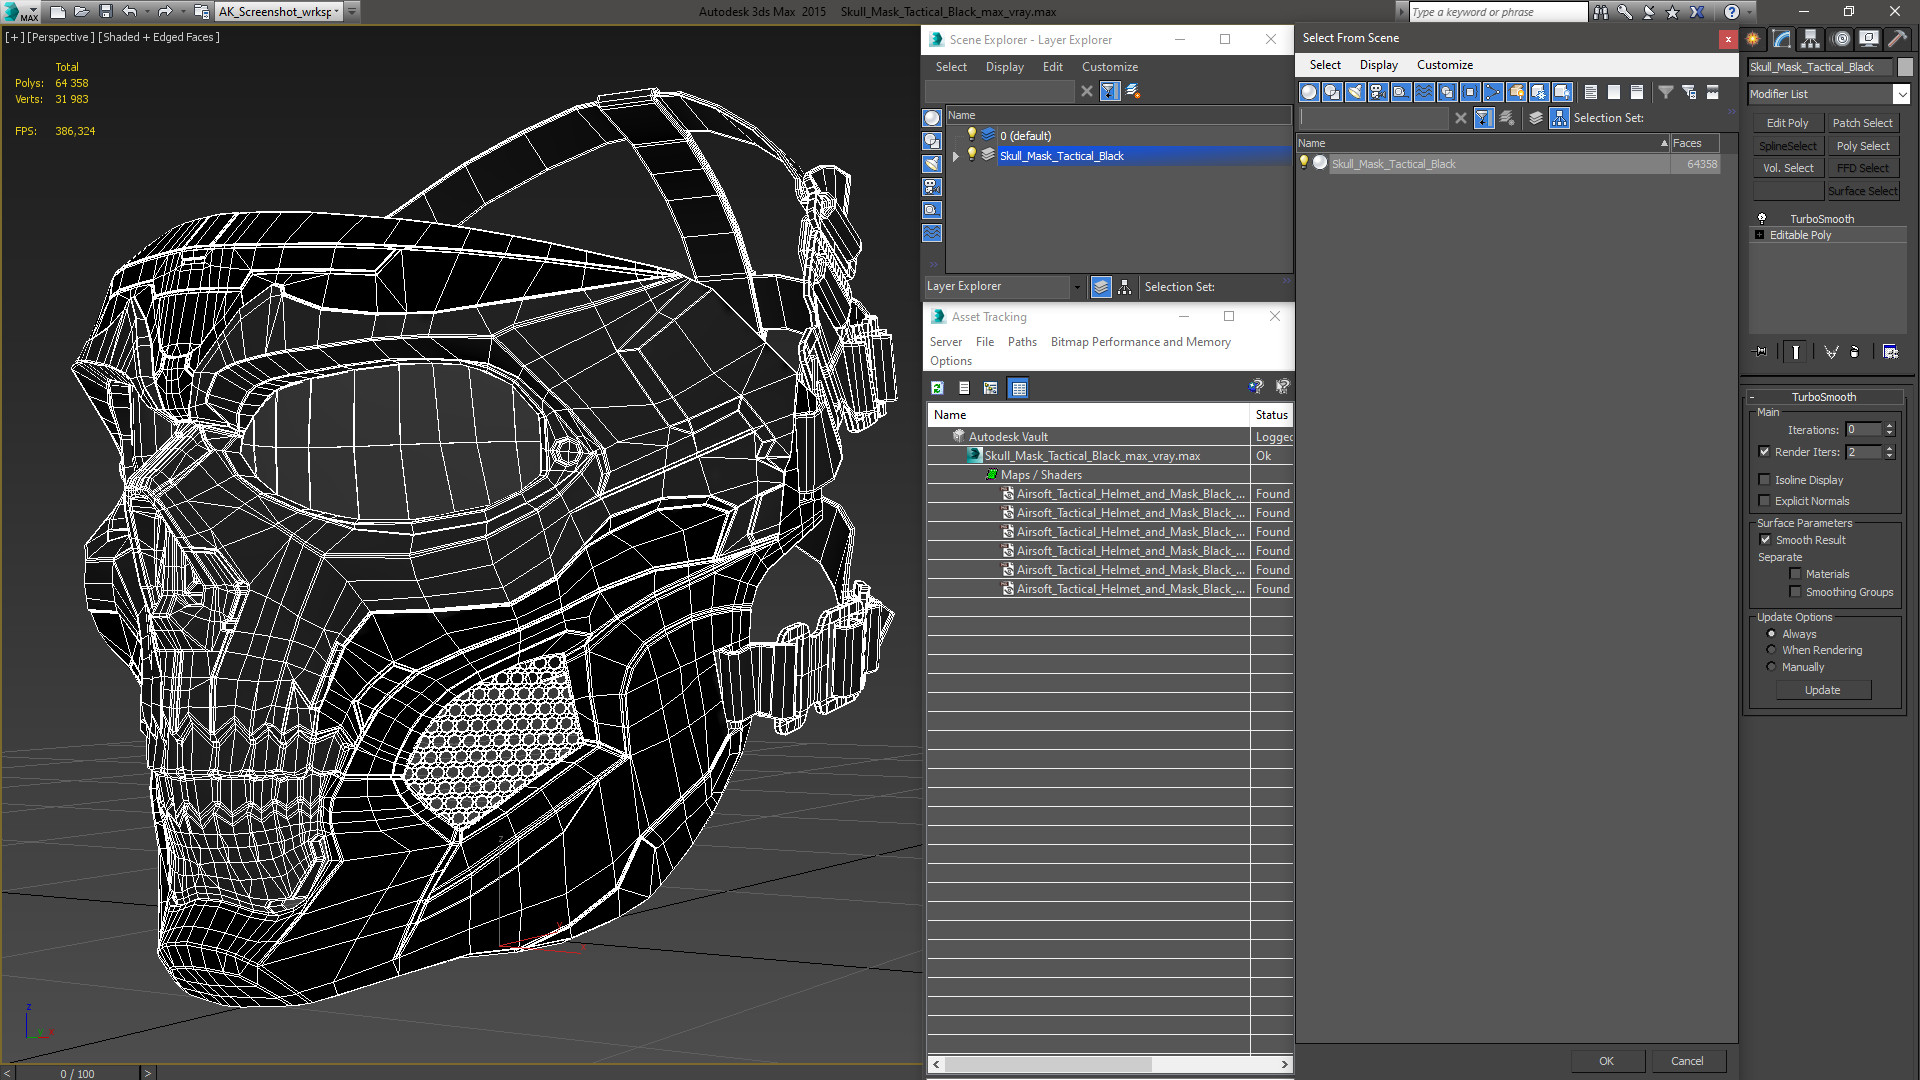
Task: Open the Hierarchy command panel tab
Action: [1810, 39]
